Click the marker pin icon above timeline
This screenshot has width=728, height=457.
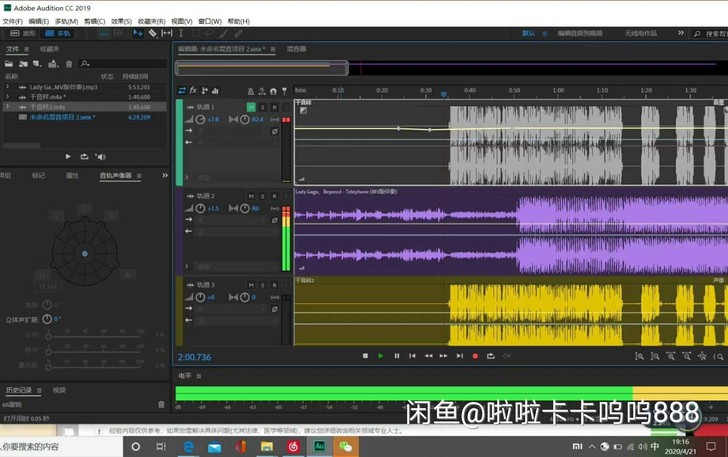tap(284, 91)
